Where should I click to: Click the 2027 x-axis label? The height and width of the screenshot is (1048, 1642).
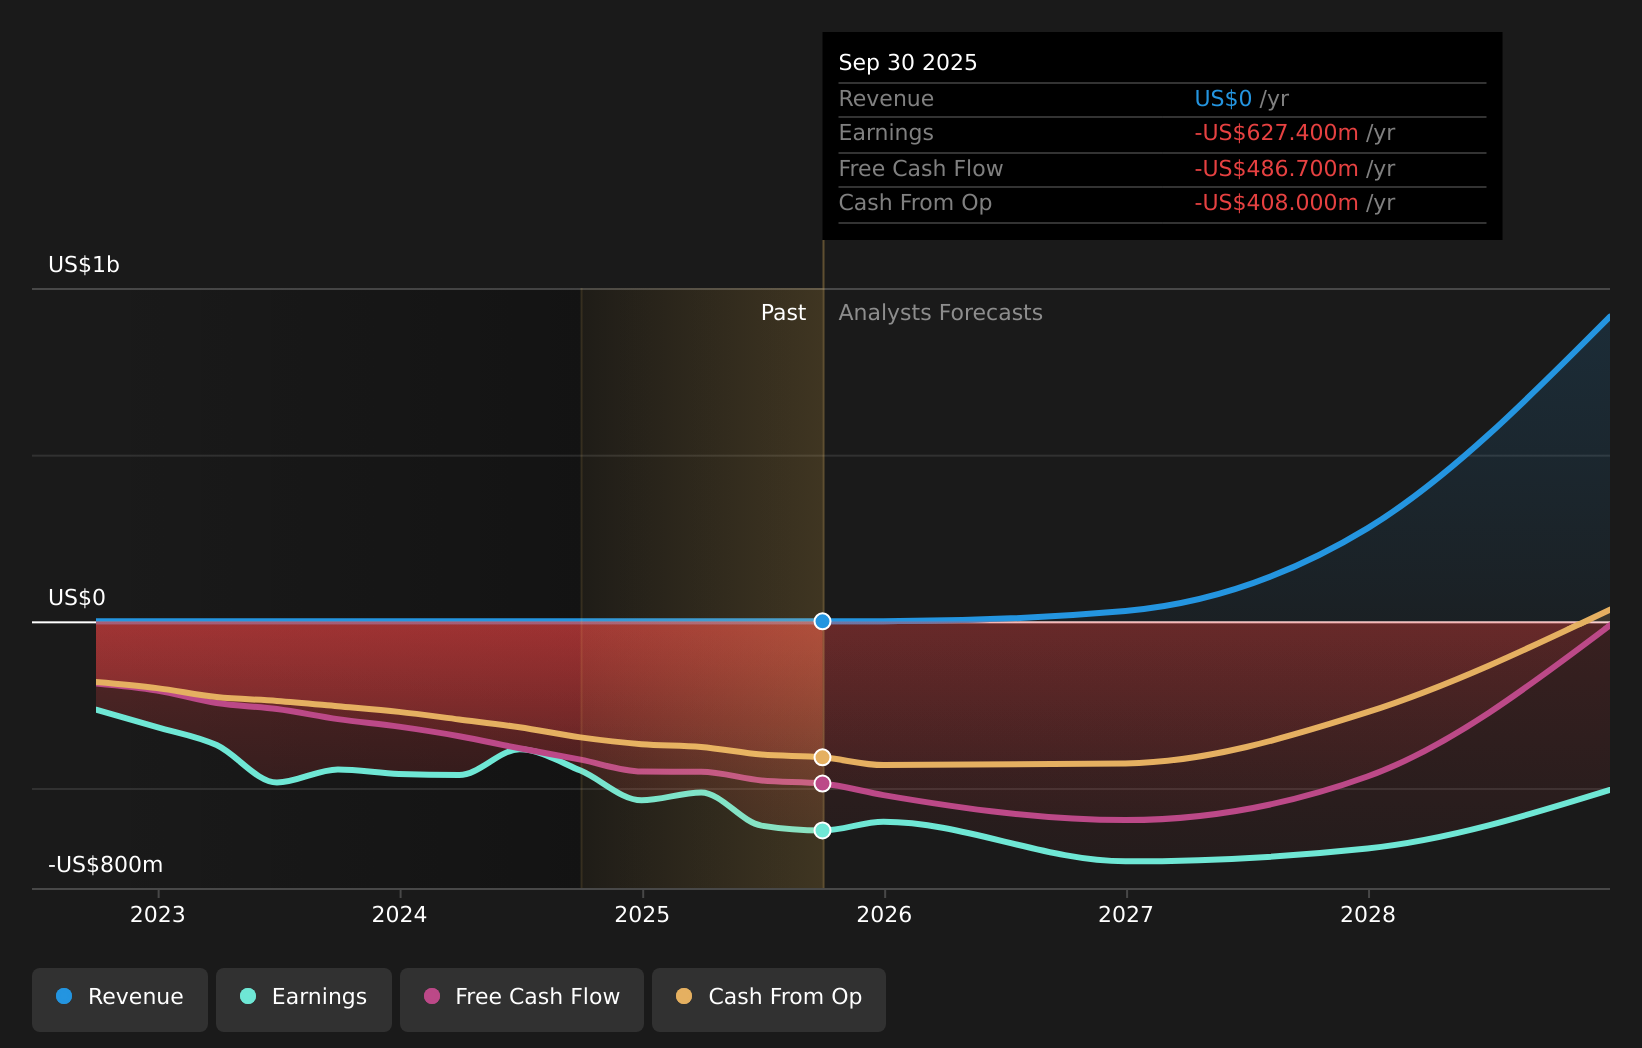point(1126,914)
